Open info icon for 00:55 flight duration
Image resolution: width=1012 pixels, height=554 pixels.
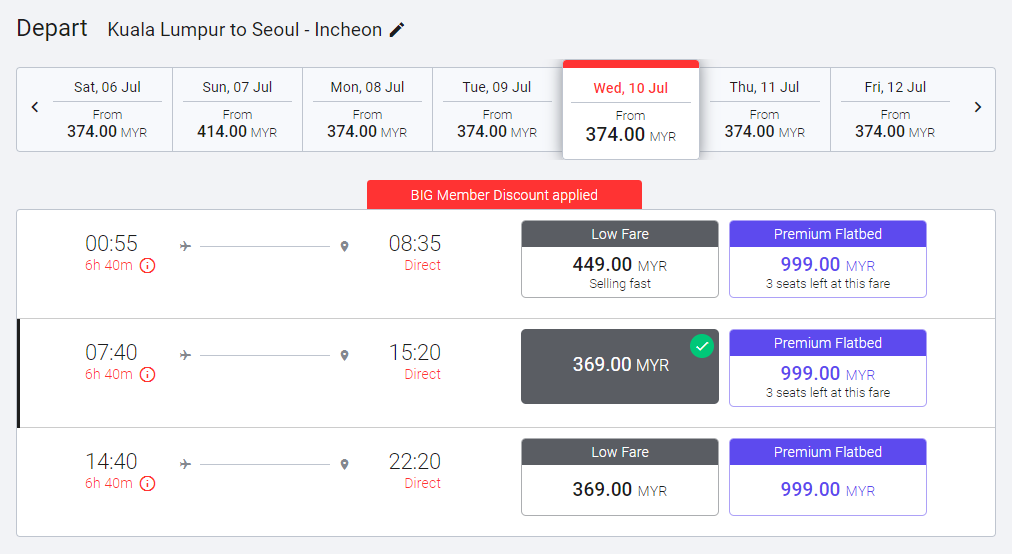pyautogui.click(x=147, y=266)
